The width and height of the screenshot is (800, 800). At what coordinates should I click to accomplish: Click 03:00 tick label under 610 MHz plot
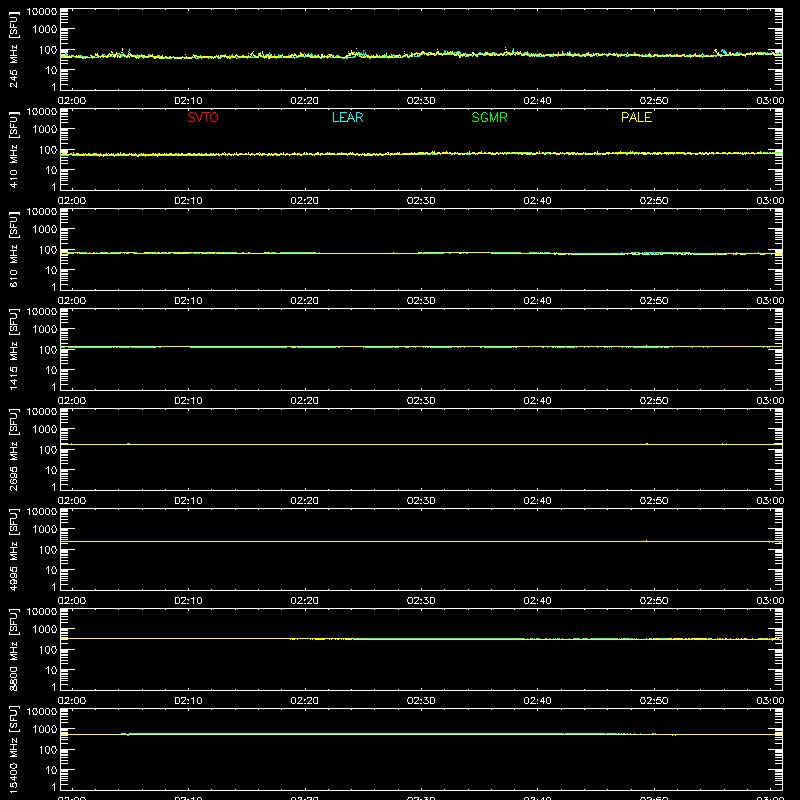tap(770, 301)
